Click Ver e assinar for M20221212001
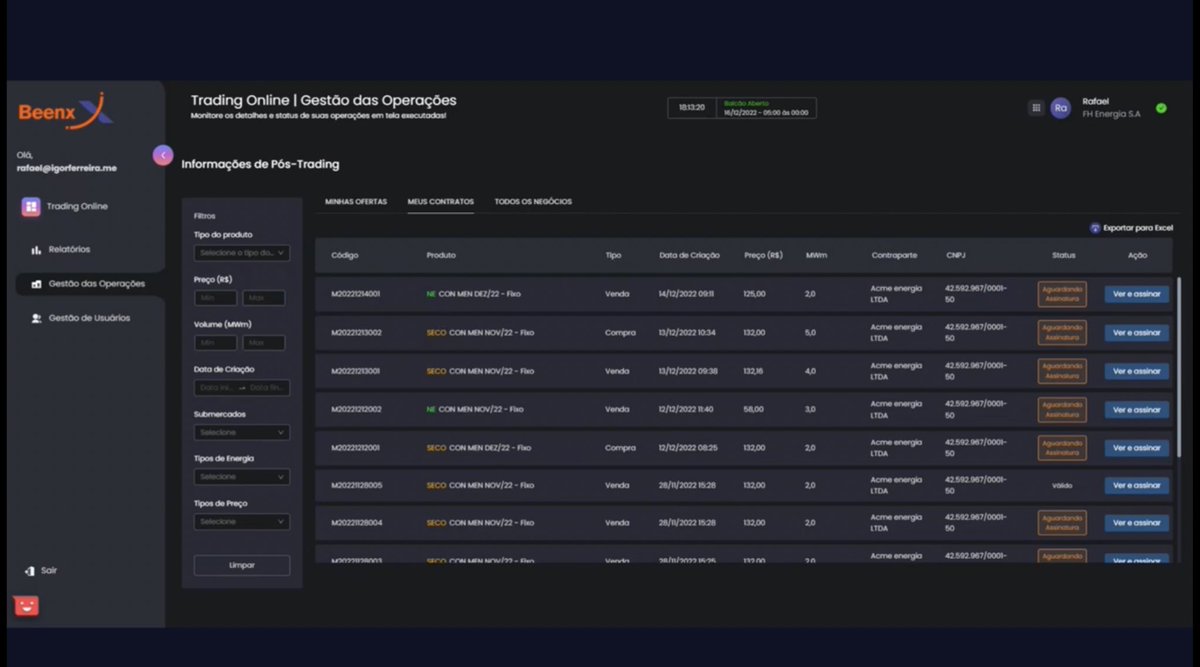The height and width of the screenshot is (667, 1200). (1137, 448)
